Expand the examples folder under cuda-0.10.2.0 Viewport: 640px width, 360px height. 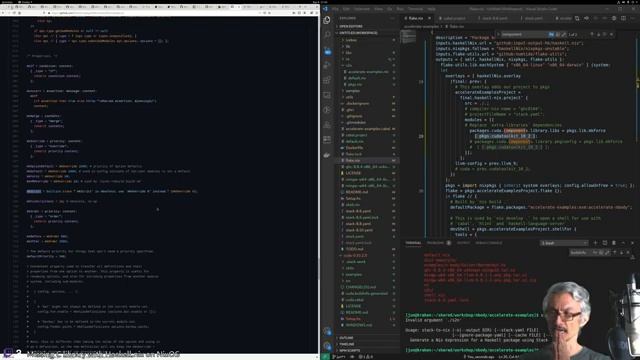[367, 274]
